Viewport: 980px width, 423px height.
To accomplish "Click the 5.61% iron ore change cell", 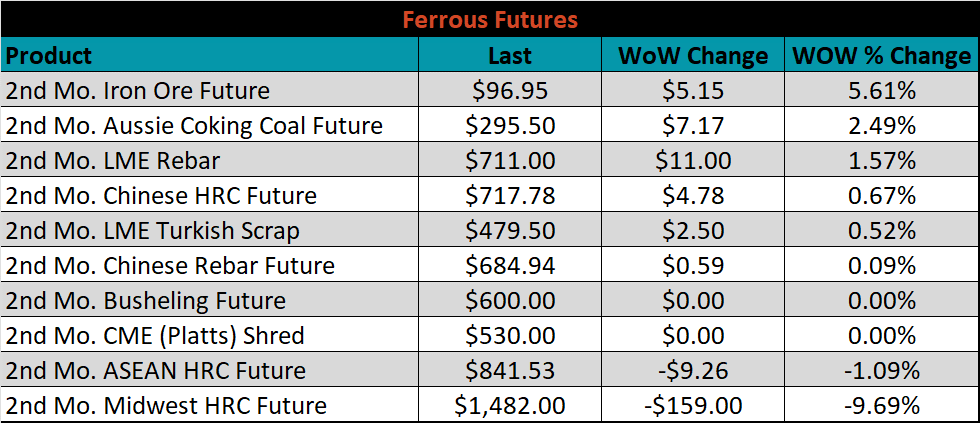I will 882,90.
